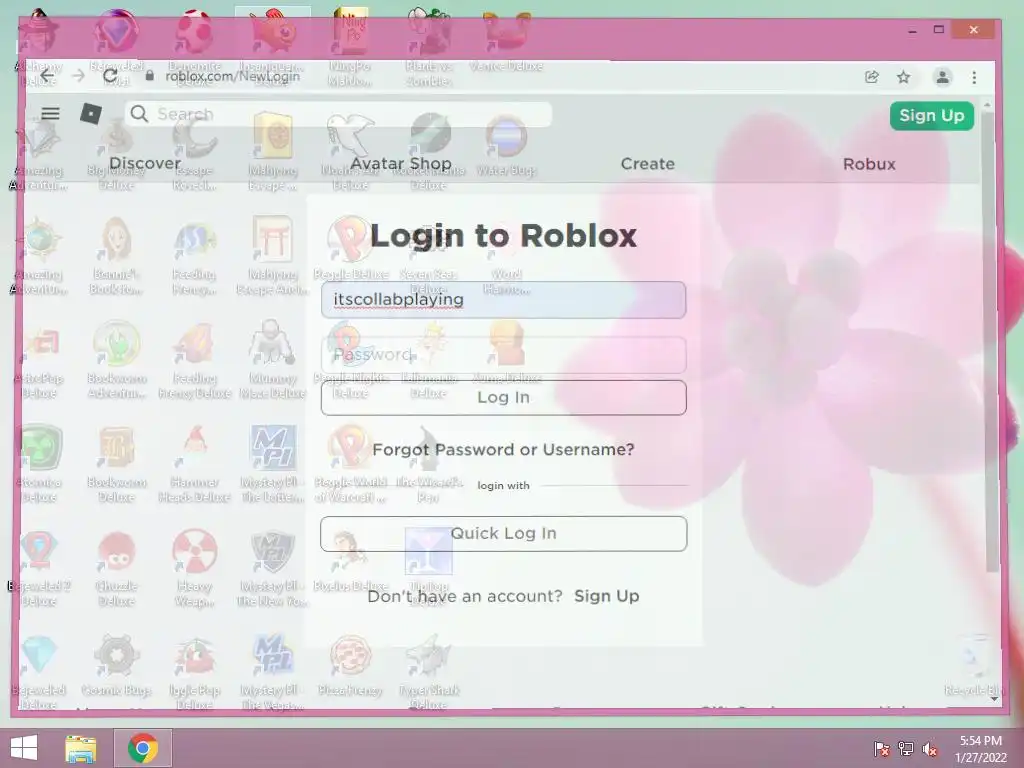Select the faded Bejeweled 2 Deluxe shortcut

(x=39, y=568)
